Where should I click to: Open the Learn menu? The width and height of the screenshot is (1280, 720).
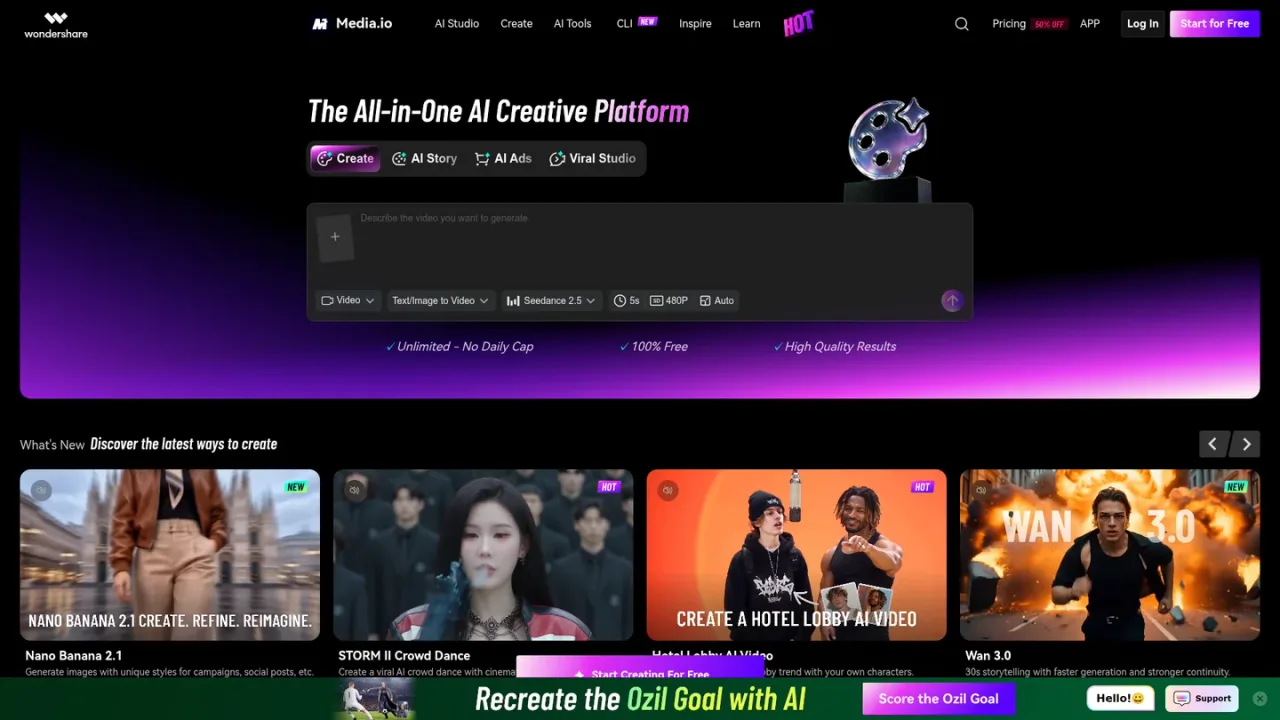(746, 23)
